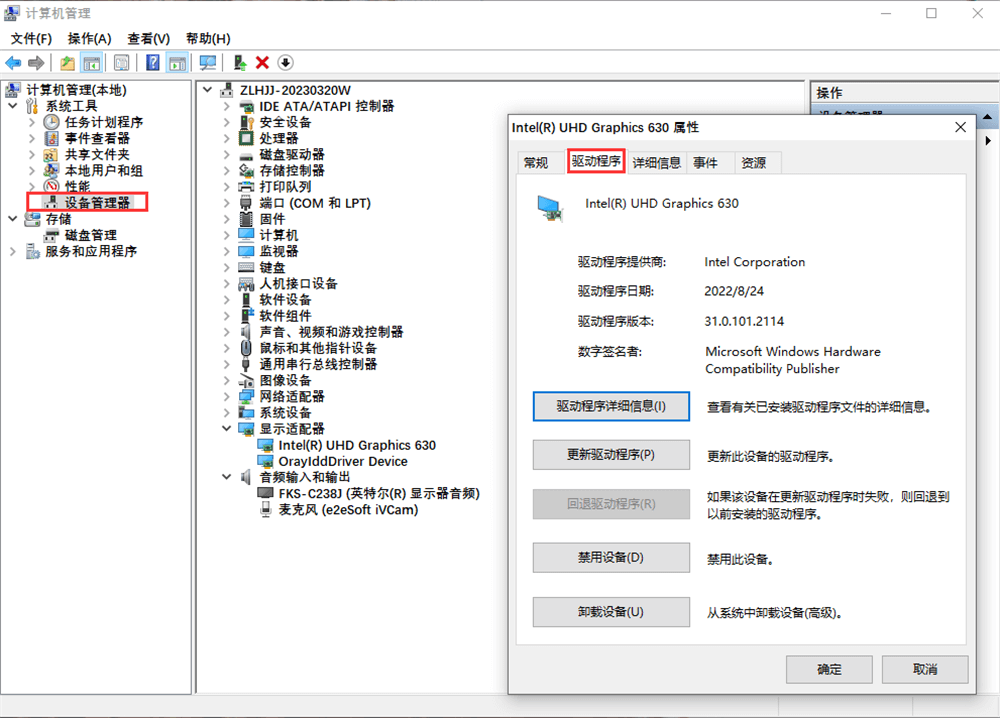Collapse the 音频输入和输出 category
The image size is (1000, 718).
tap(228, 477)
